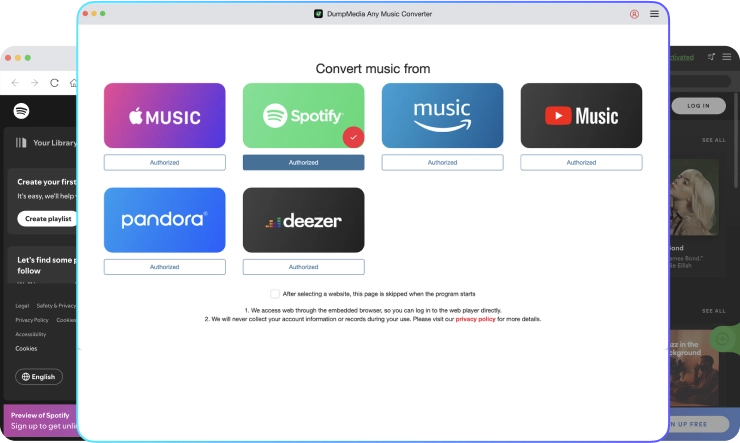Open the English language selector in Spotify

[39, 376]
